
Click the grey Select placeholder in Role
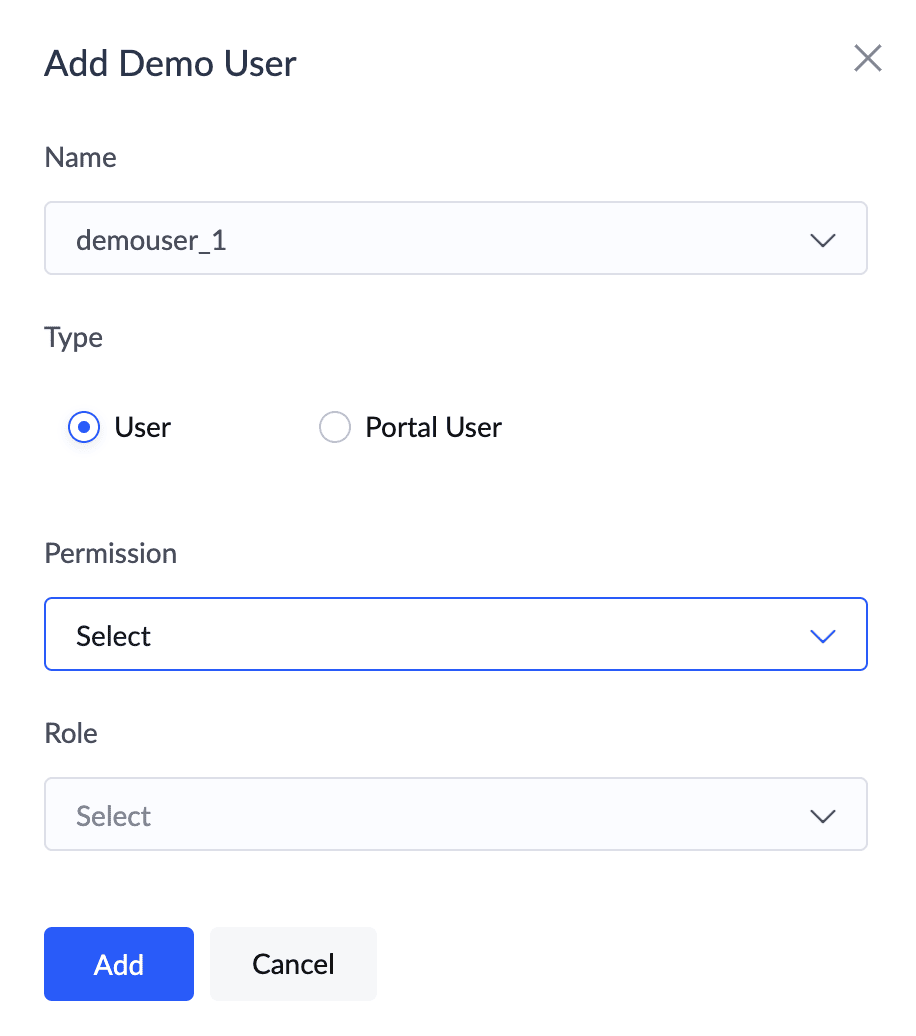click(x=114, y=817)
